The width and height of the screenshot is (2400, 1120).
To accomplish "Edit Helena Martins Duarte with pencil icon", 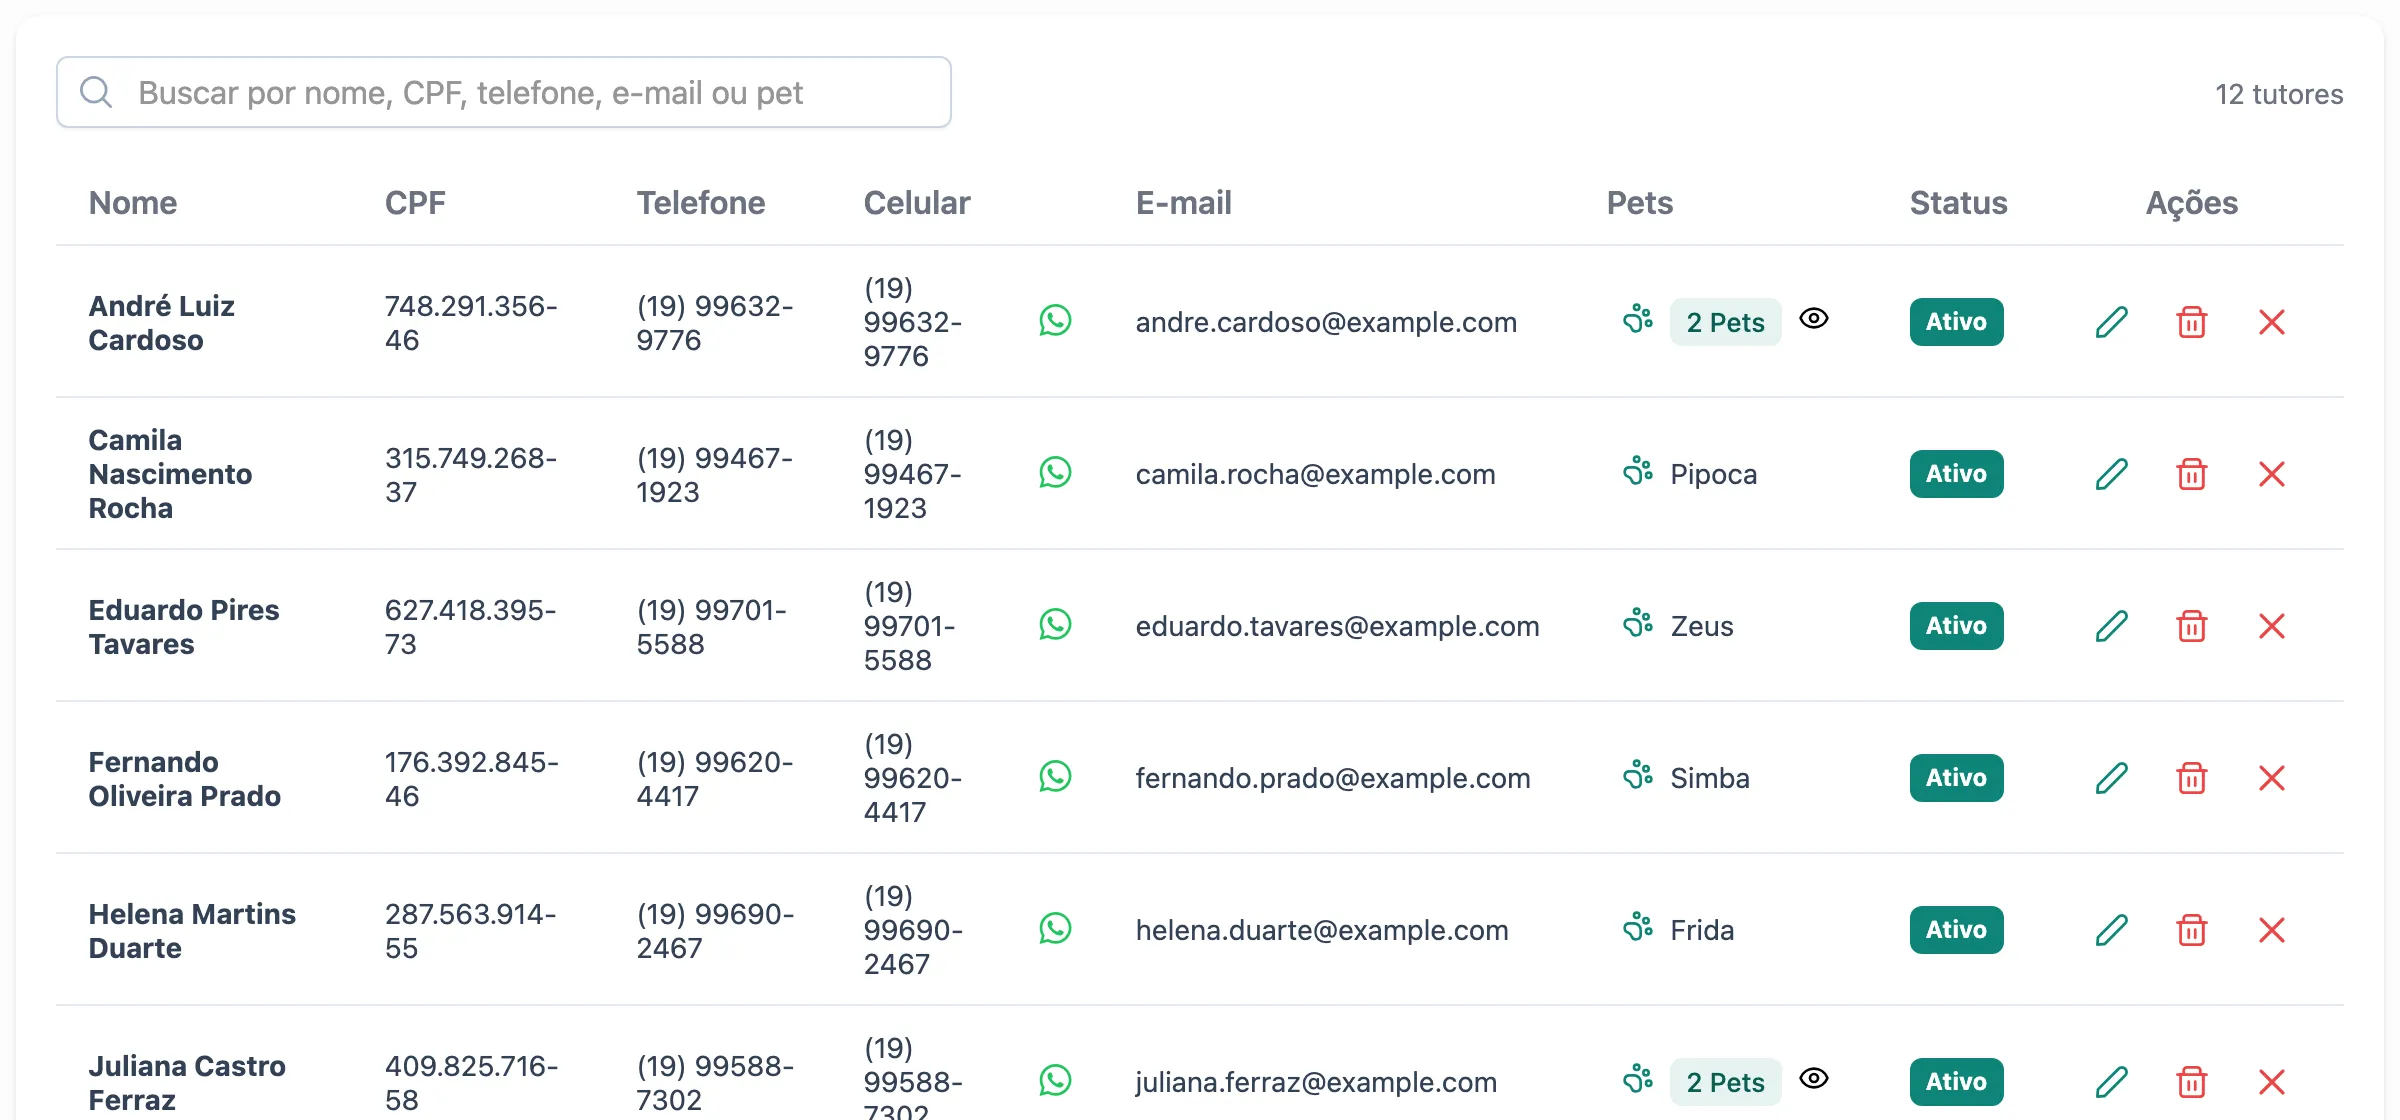I will pos(2111,930).
